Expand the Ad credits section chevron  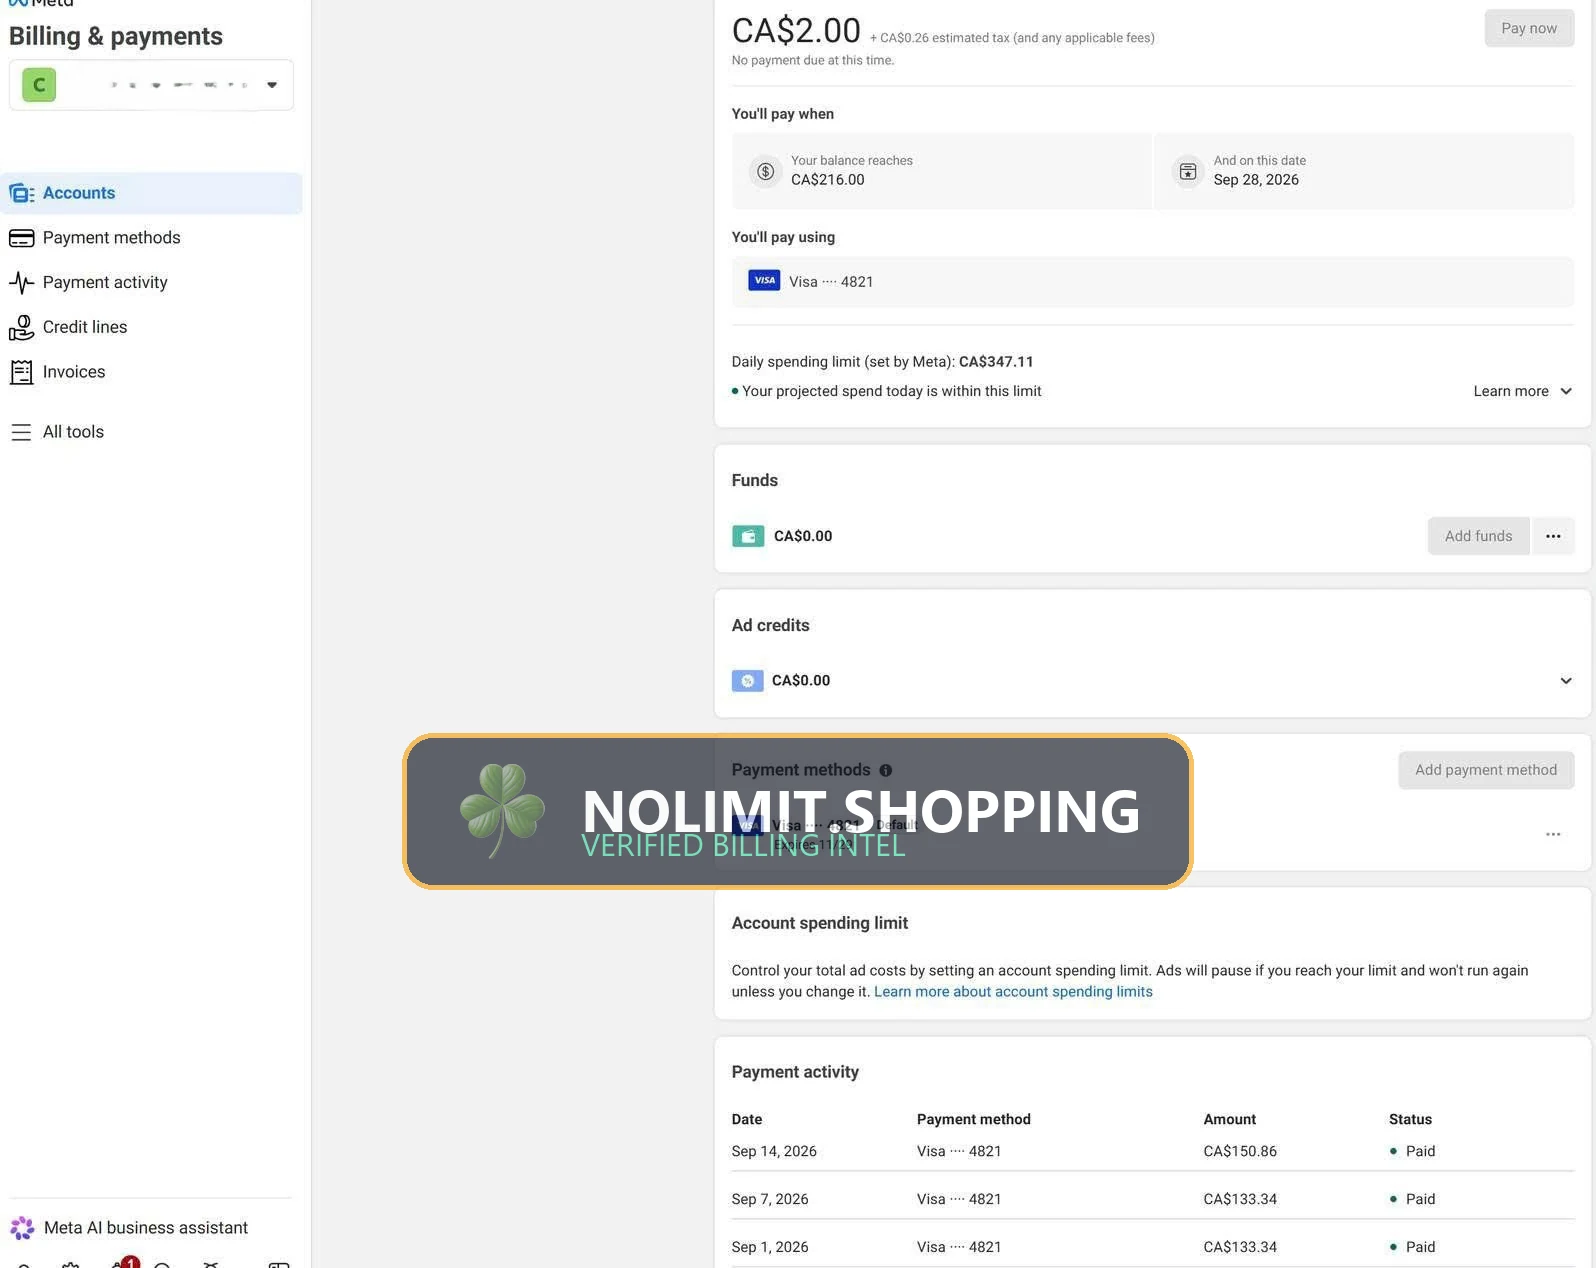coord(1566,681)
